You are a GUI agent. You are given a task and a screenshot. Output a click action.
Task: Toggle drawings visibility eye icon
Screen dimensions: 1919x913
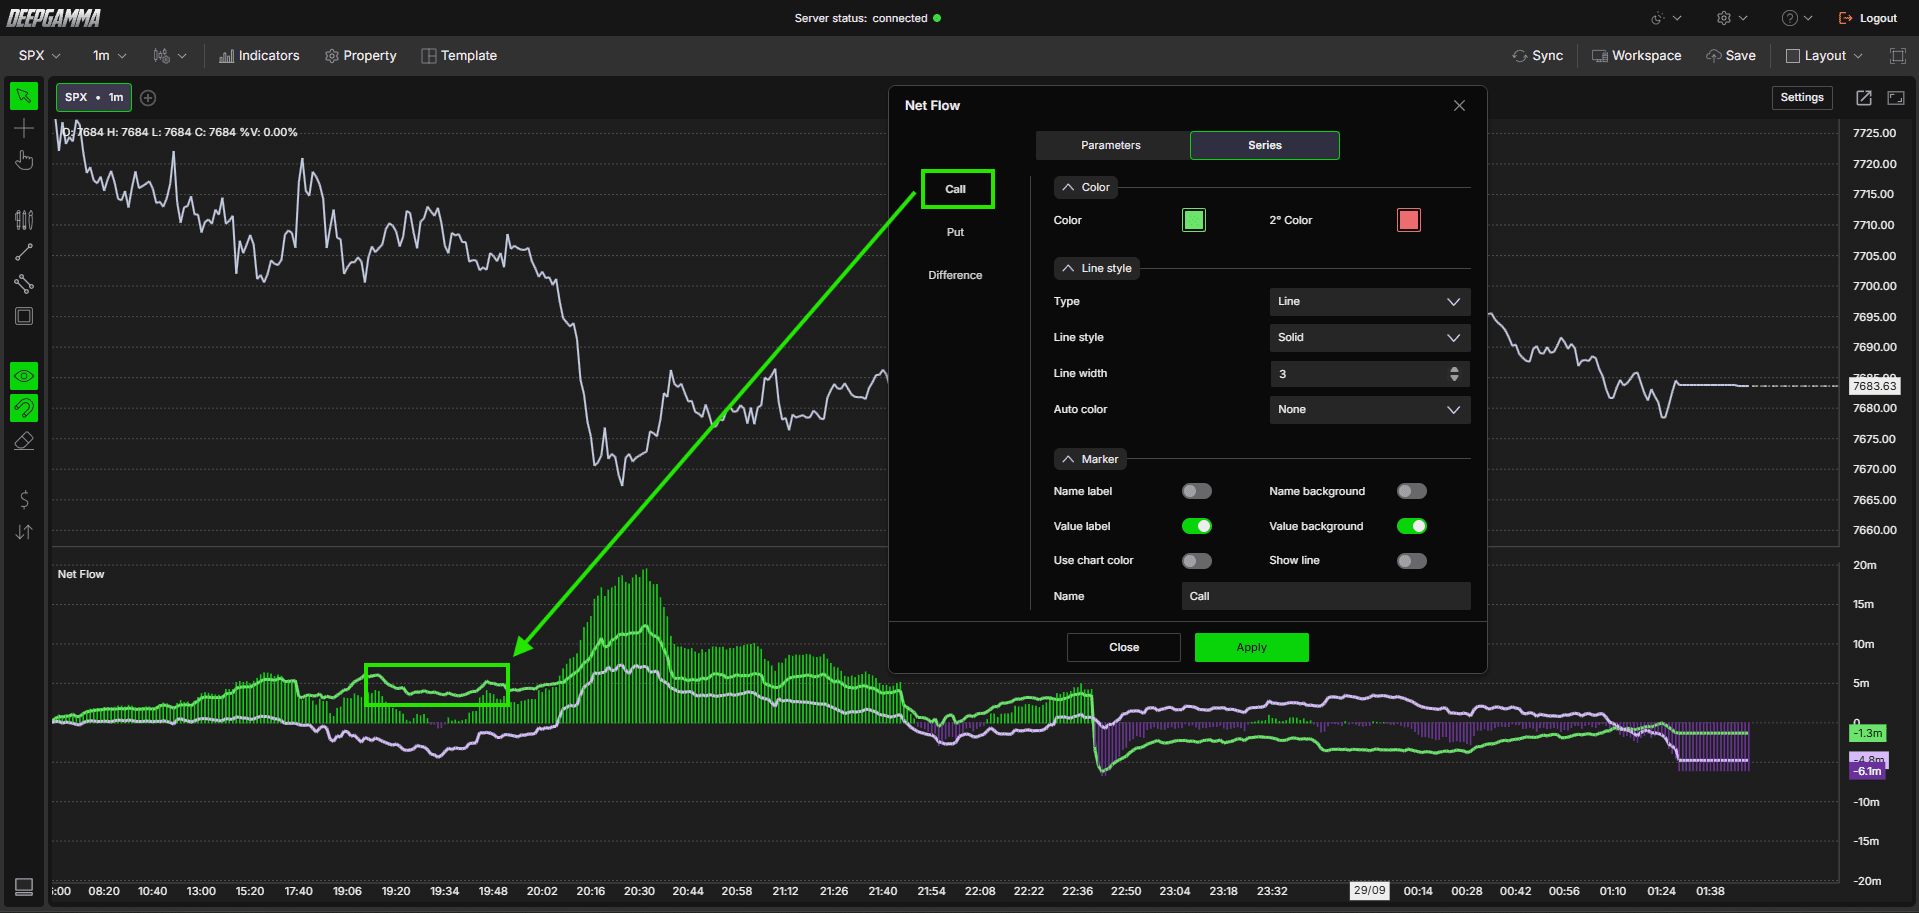[x=24, y=376]
